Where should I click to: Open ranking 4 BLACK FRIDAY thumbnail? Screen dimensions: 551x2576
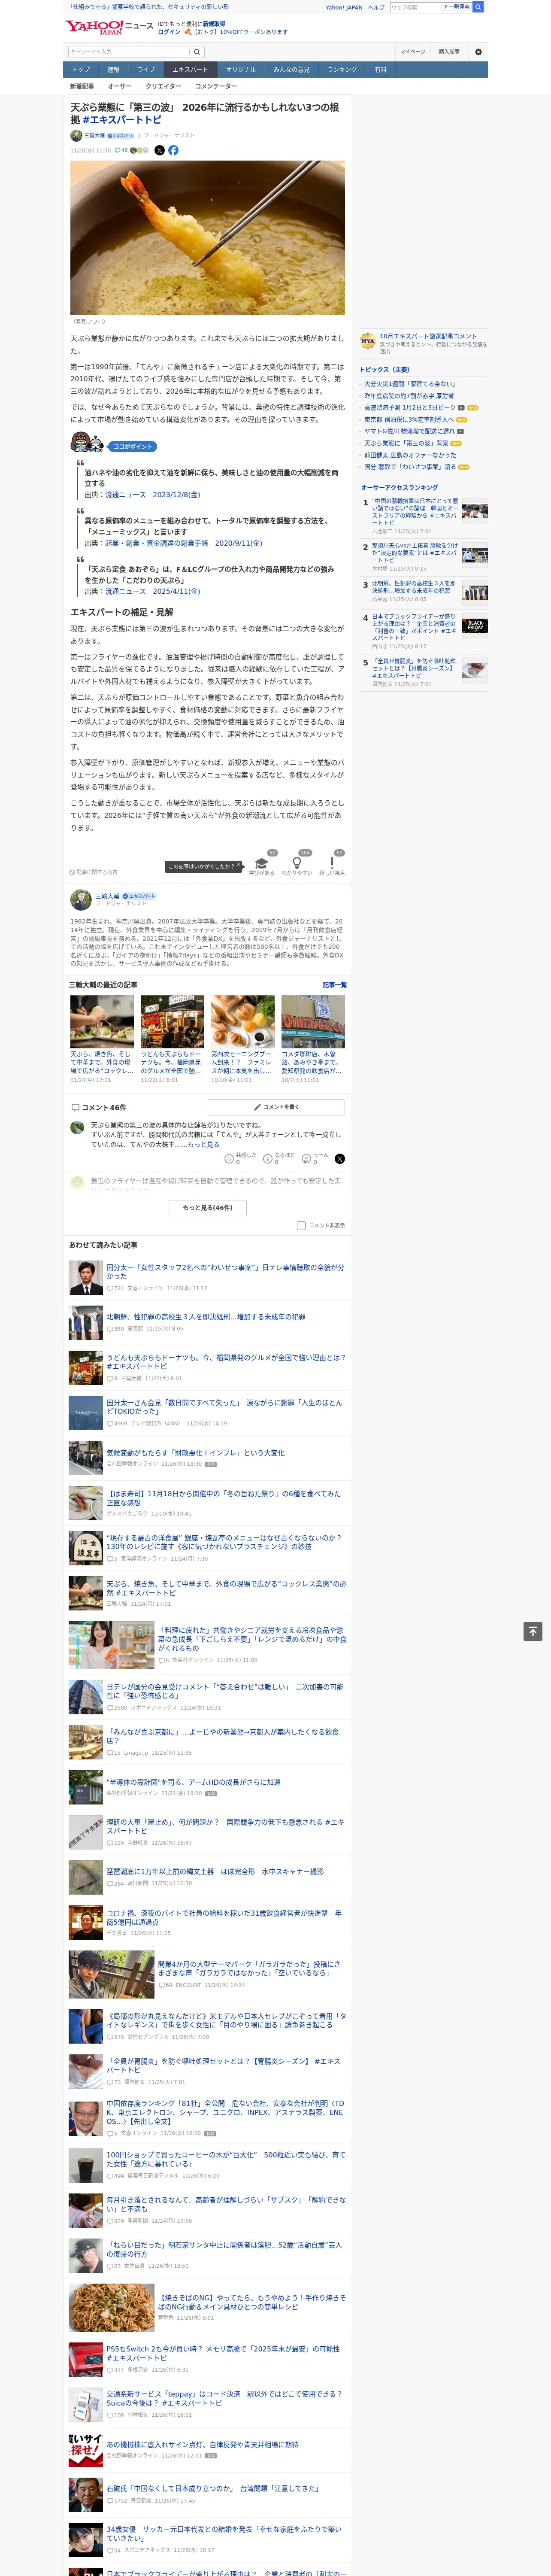475,625
